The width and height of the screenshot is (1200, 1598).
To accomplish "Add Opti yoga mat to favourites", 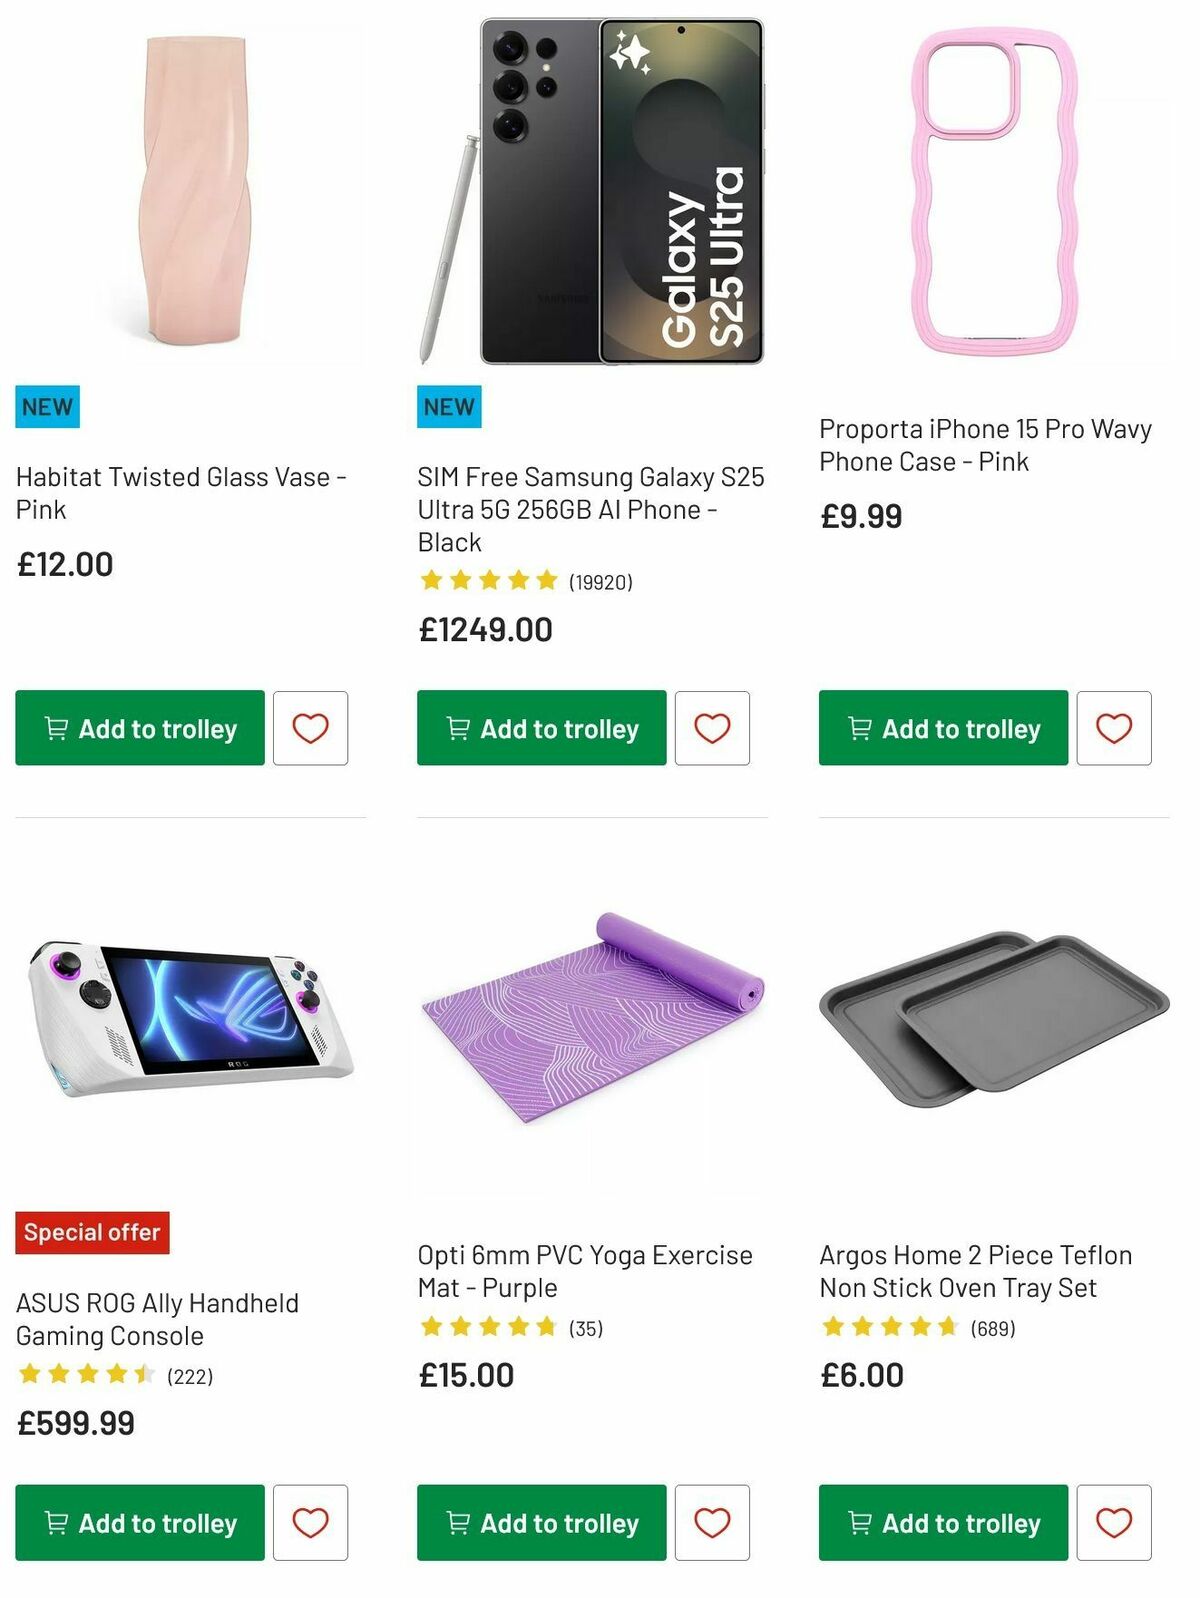I will pos(711,1523).
